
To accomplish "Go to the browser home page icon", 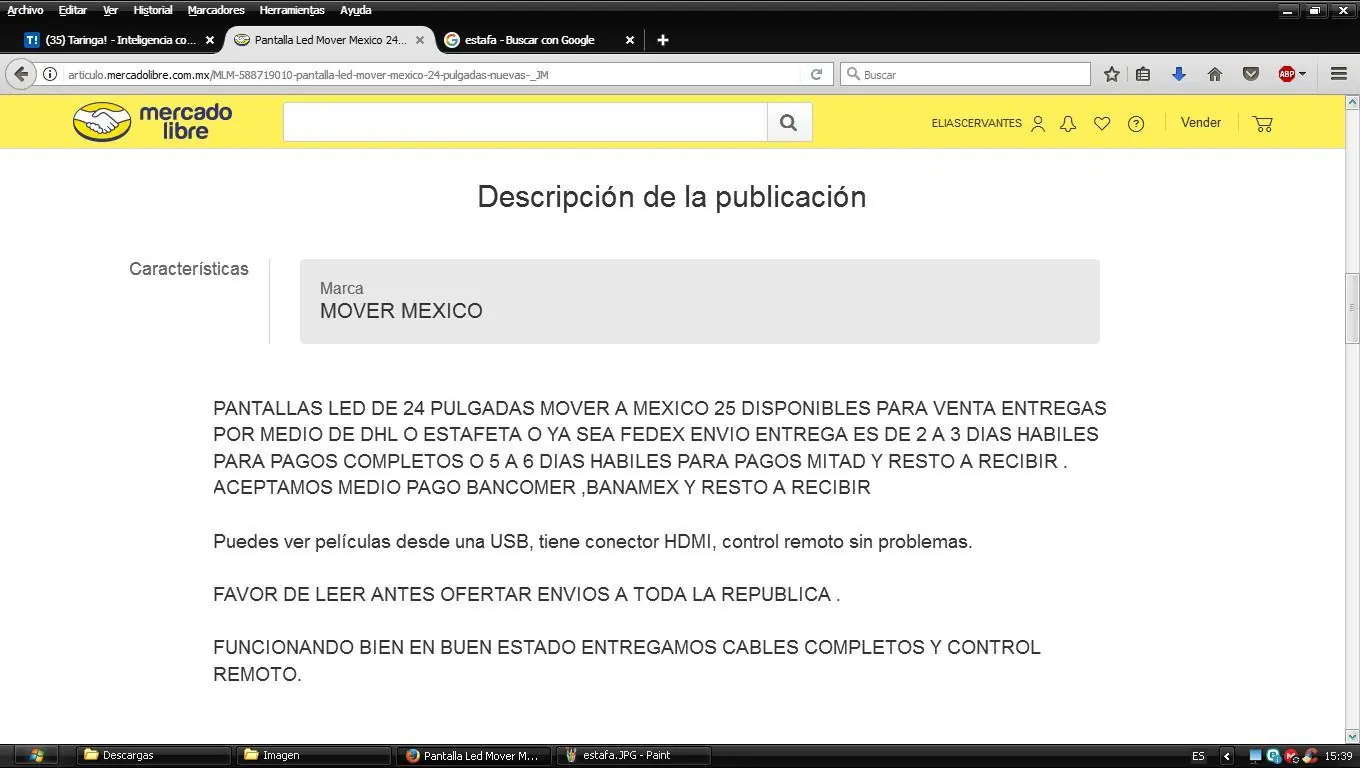I will 1215,74.
